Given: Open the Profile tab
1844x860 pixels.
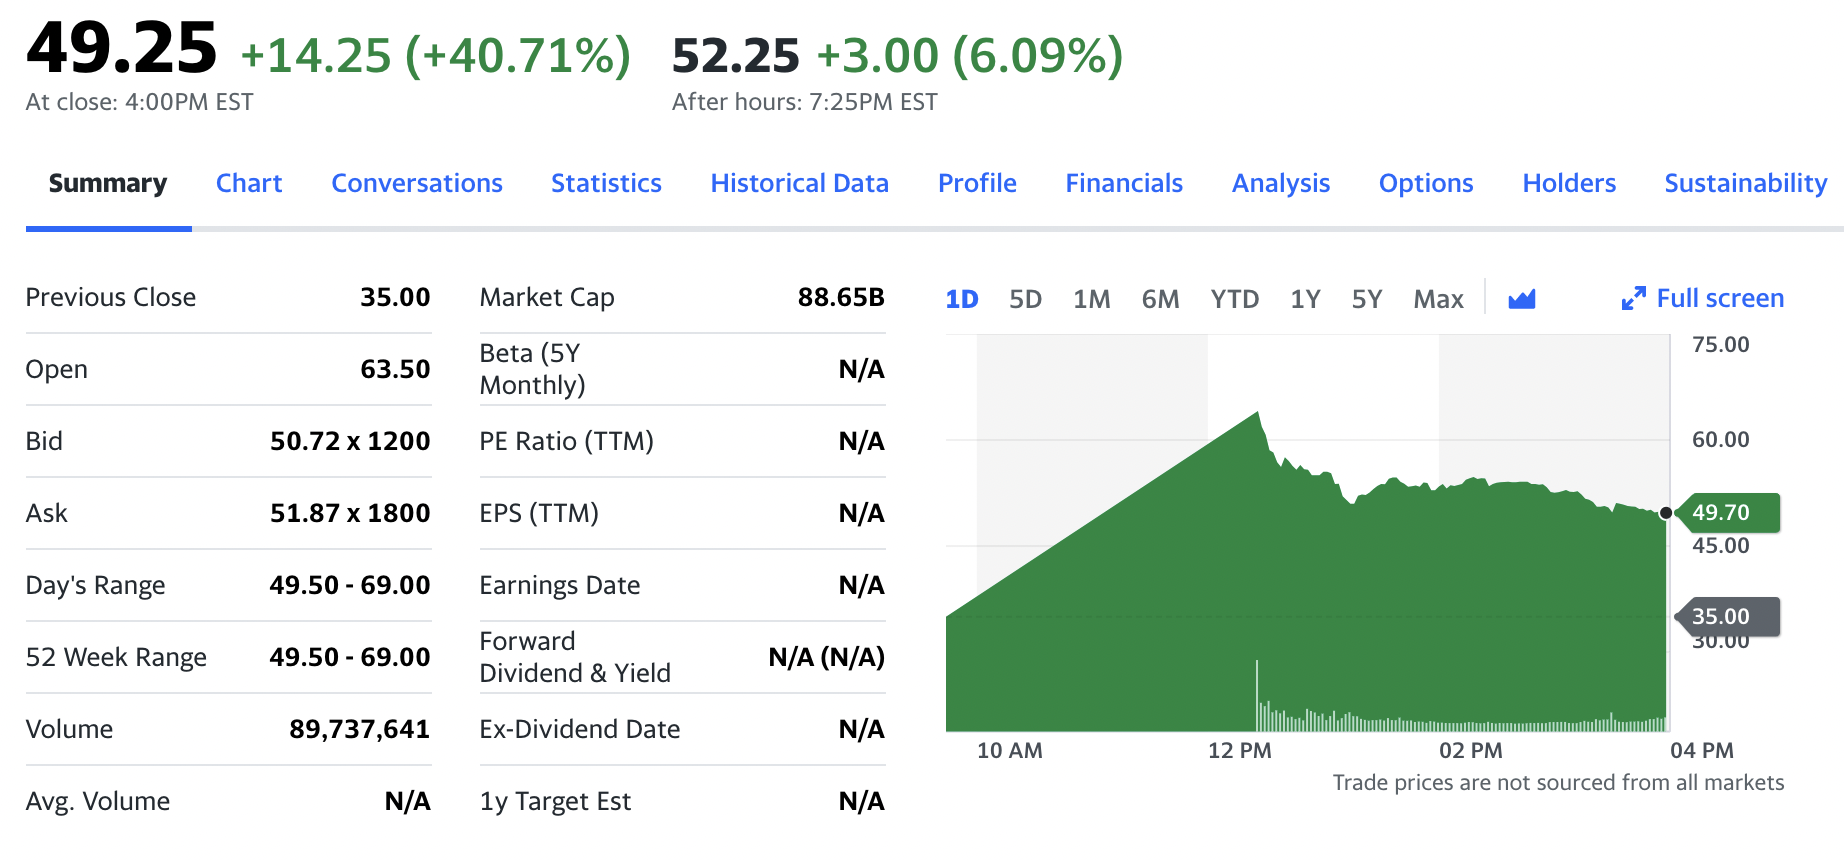Looking at the screenshot, I should point(977,183).
